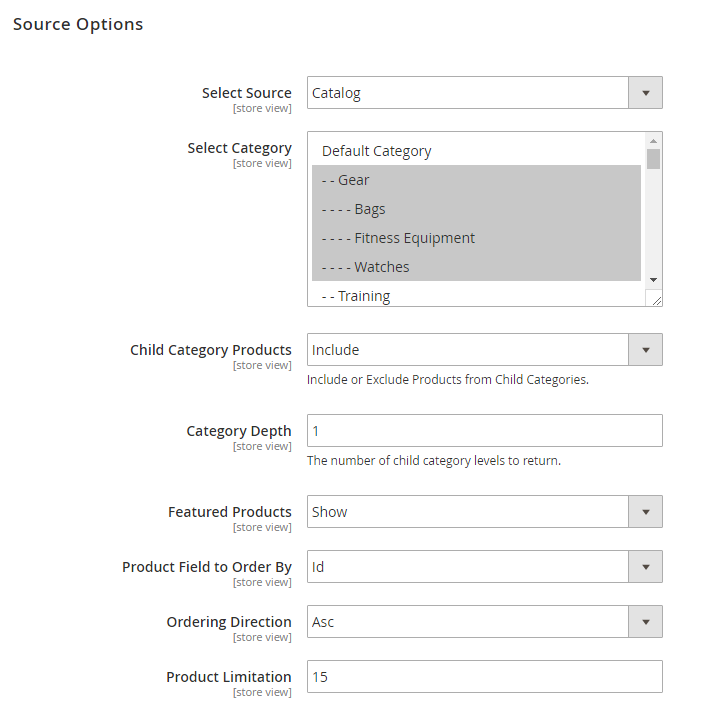Viewport: 701px width, 702px height.
Task: Expand the Ordering Direction dropdown arrow
Action: [x=645, y=622]
